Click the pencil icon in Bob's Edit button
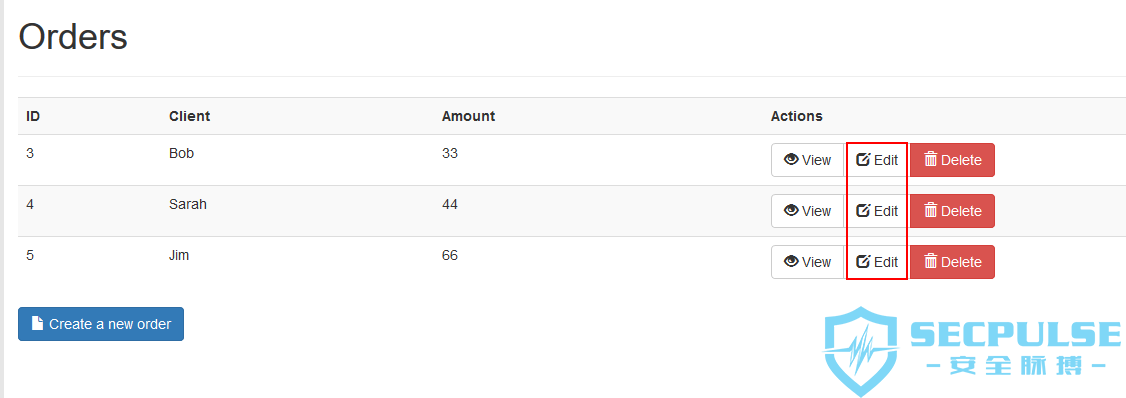The width and height of the screenshot is (1126, 398). click(863, 159)
